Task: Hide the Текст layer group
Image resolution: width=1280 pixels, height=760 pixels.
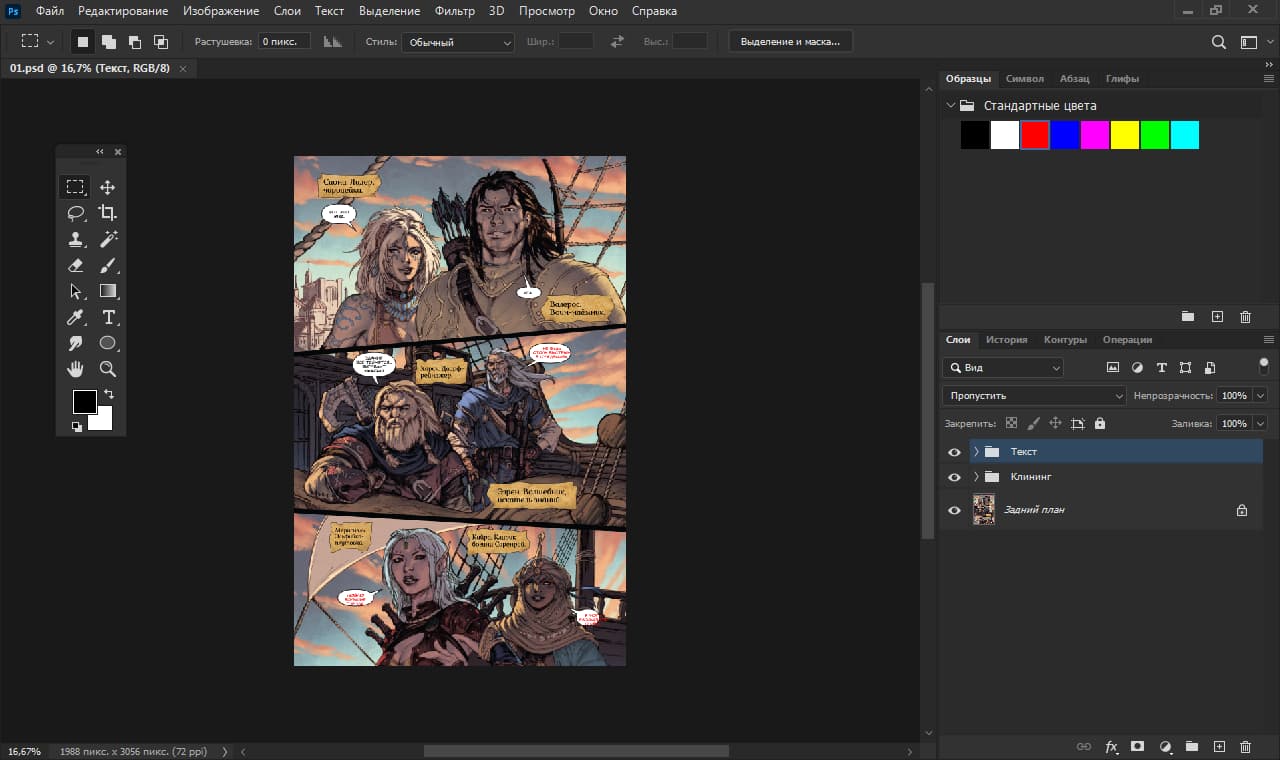Action: pyautogui.click(x=954, y=452)
